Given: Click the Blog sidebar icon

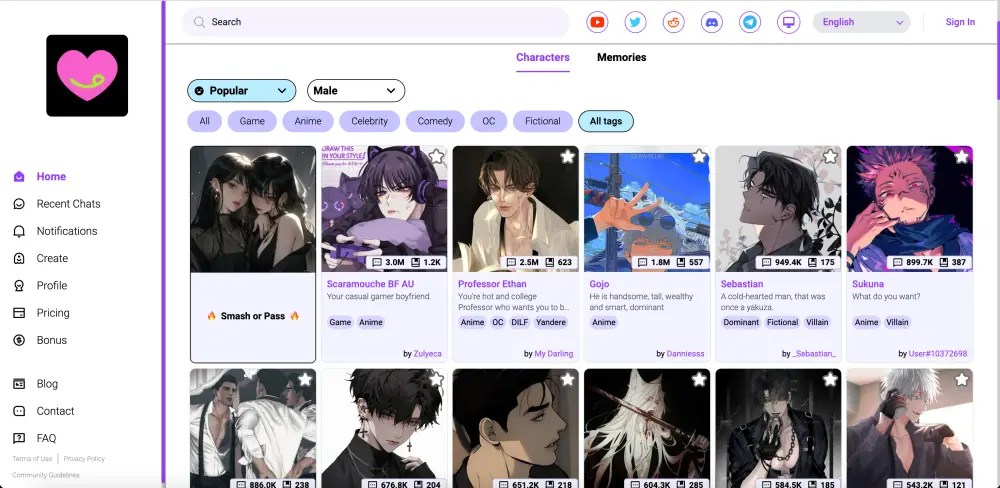Looking at the screenshot, I should [19, 384].
